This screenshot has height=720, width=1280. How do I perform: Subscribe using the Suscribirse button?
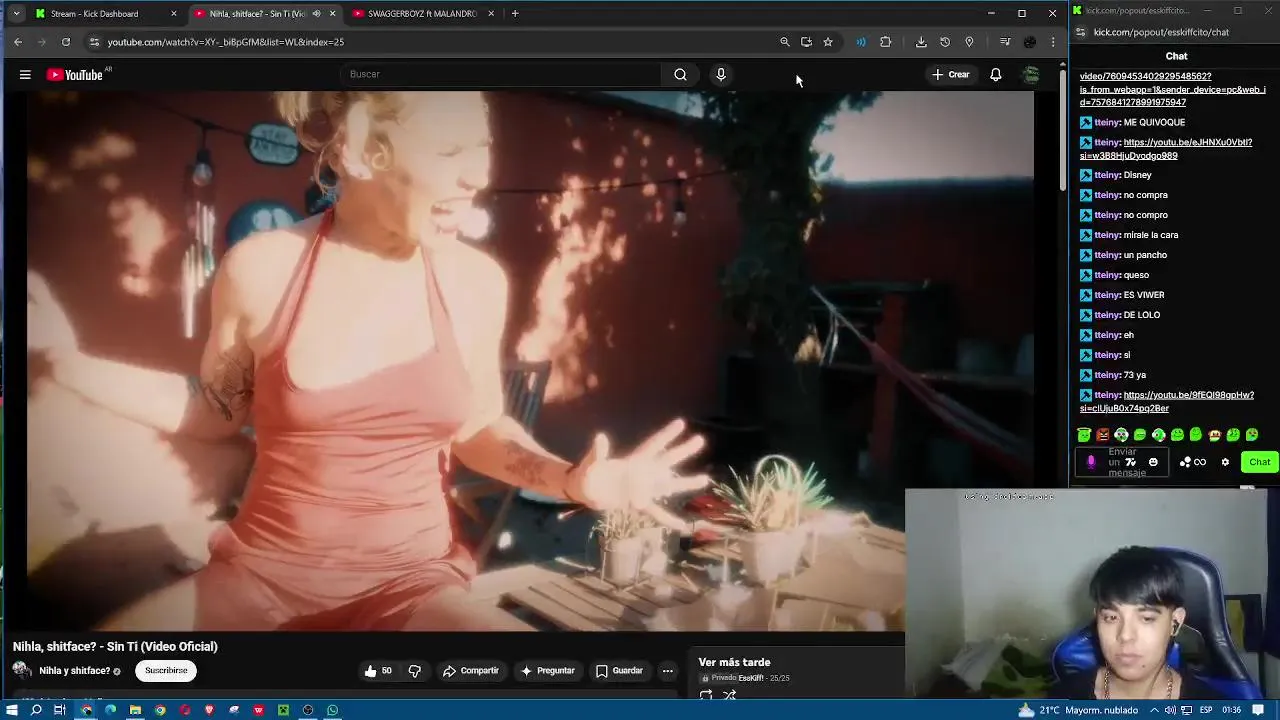[x=166, y=671]
